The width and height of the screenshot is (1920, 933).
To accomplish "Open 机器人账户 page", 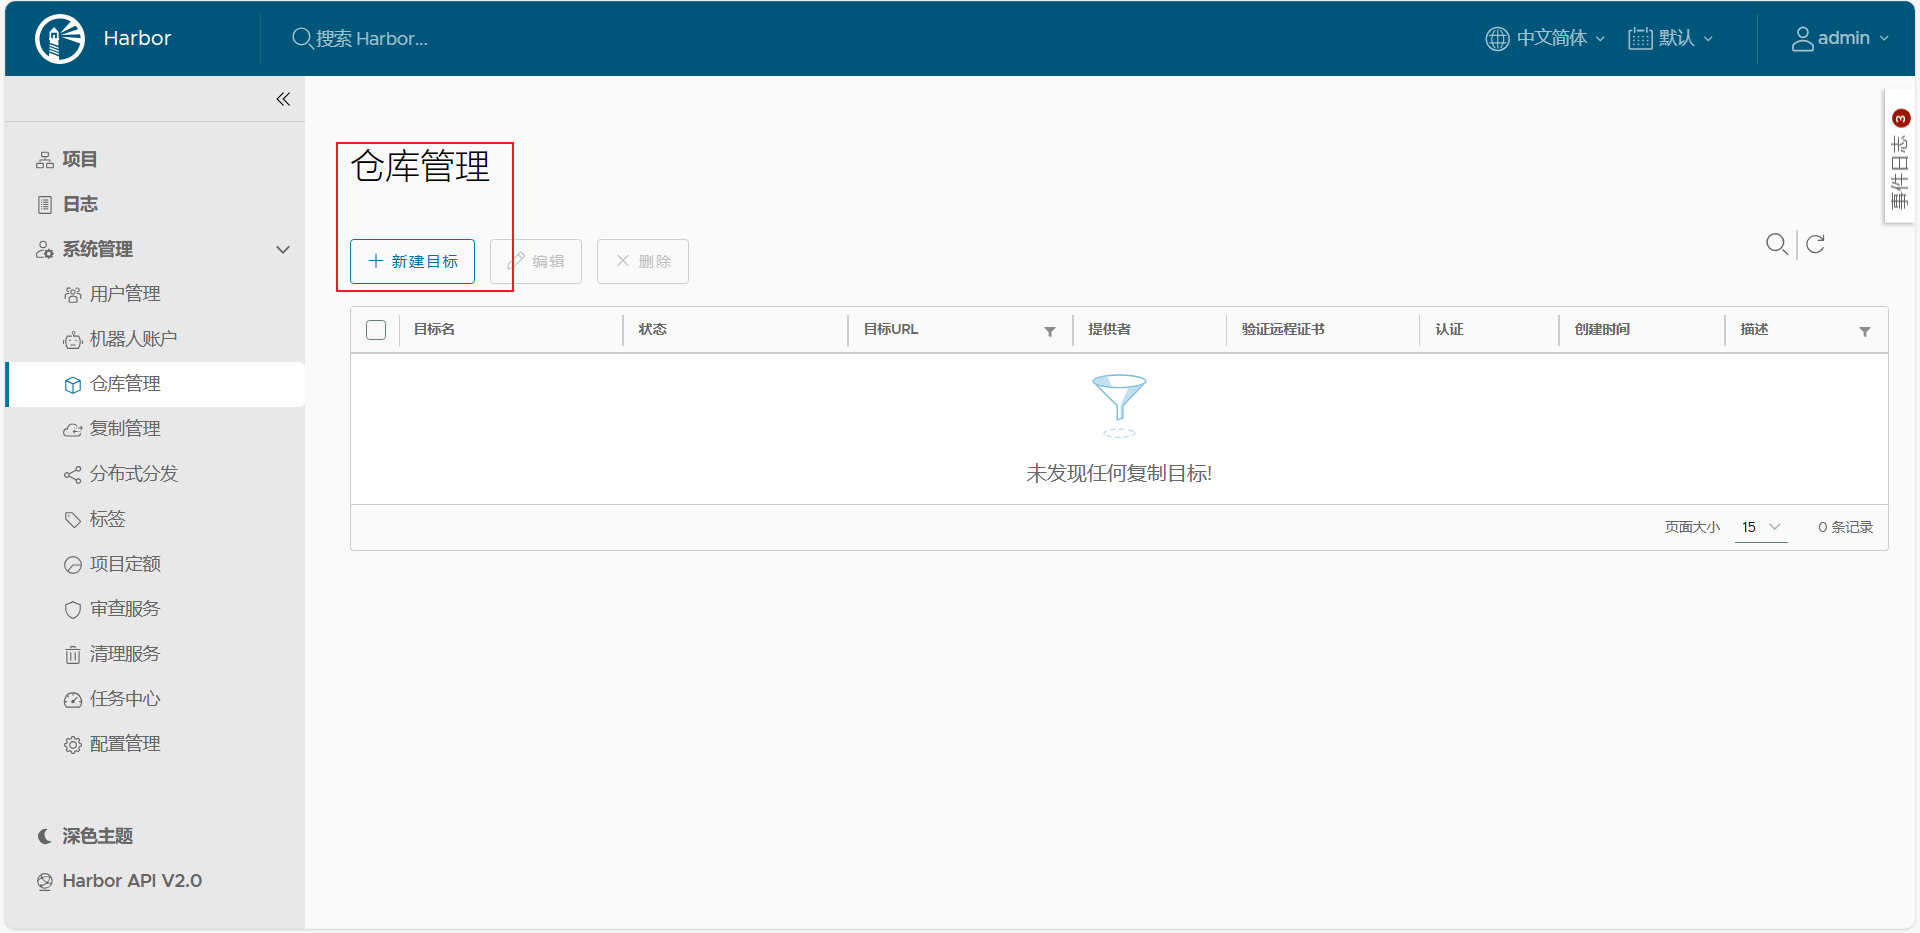I will click(x=134, y=339).
